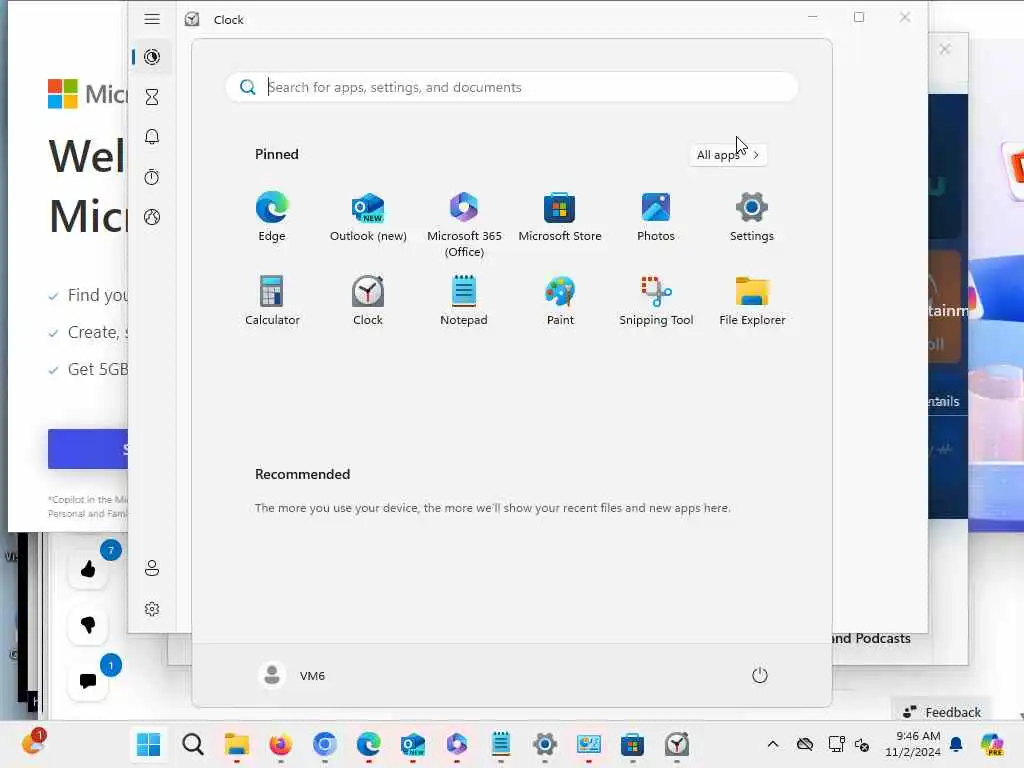Click the Feedback button
The height and width of the screenshot is (768, 1024).
point(942,712)
